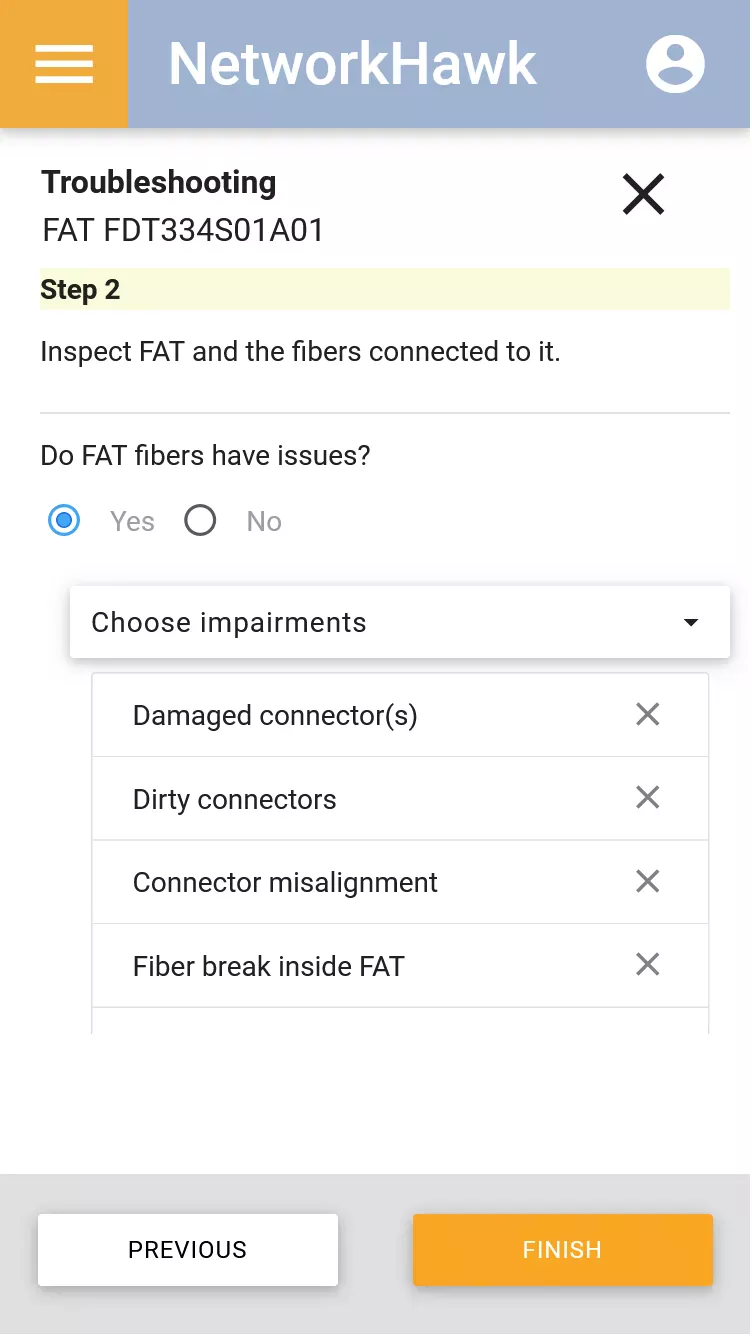Close the Troubleshooting panel with X
Viewport: 752px width, 1336px height.
[x=643, y=194]
